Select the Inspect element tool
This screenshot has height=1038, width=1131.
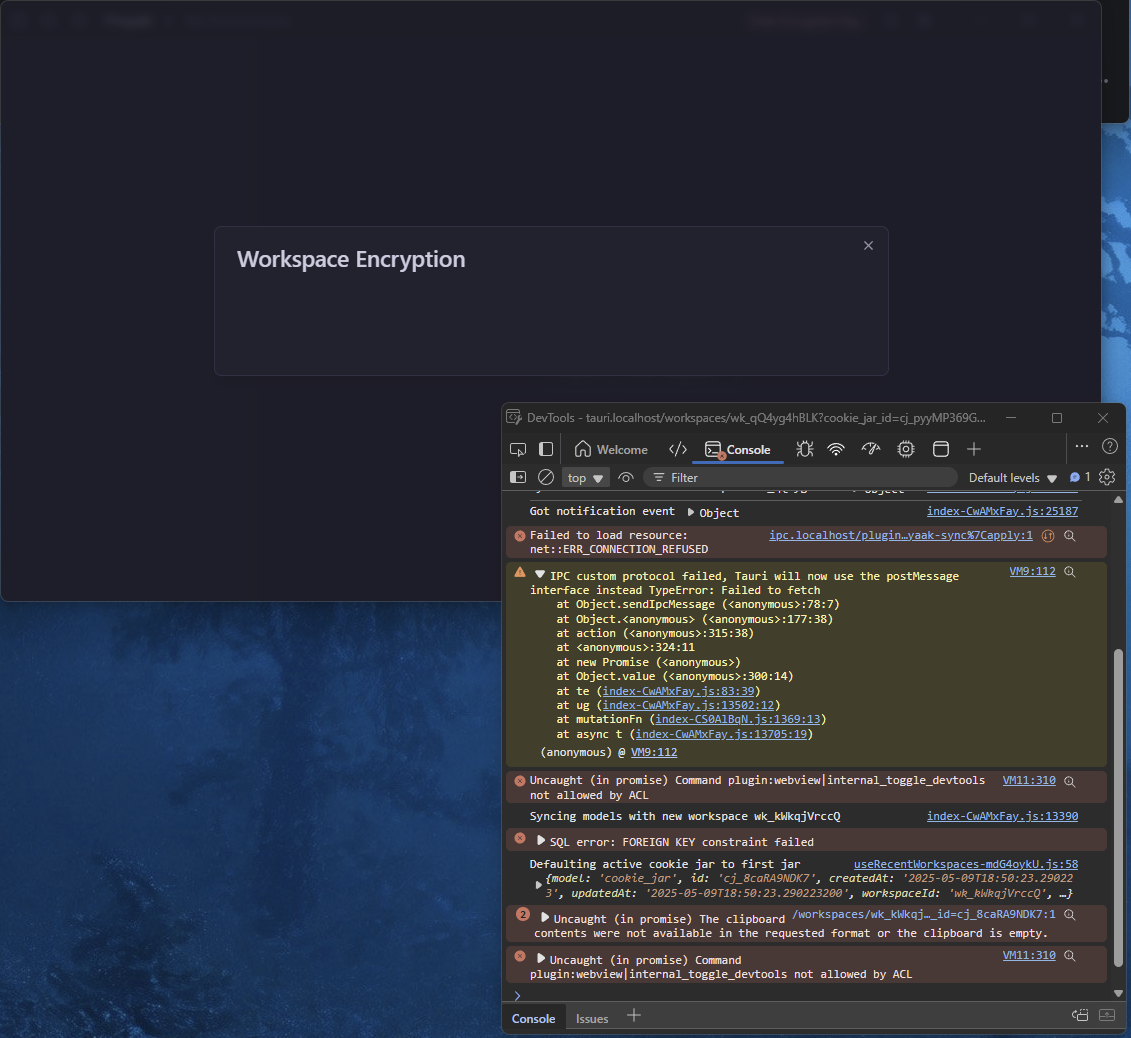tap(518, 449)
